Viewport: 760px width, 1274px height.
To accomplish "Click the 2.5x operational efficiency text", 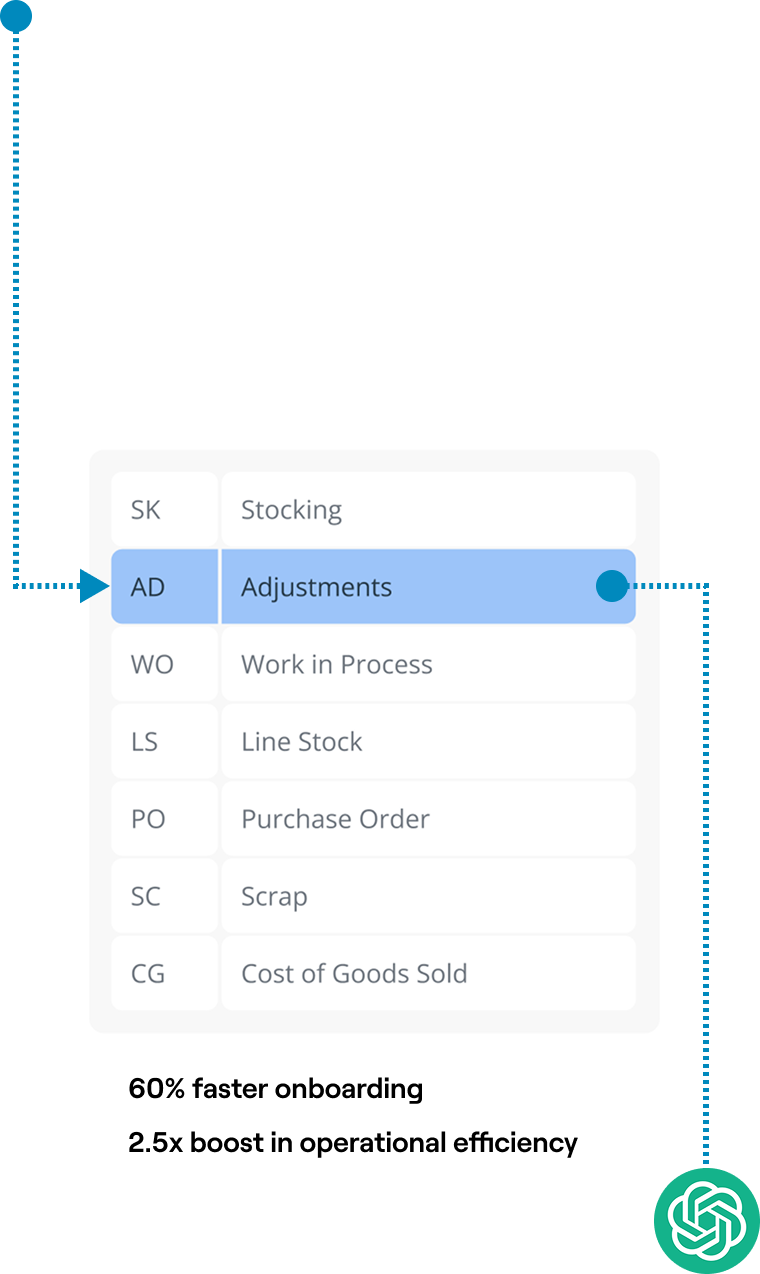I will point(353,1143).
